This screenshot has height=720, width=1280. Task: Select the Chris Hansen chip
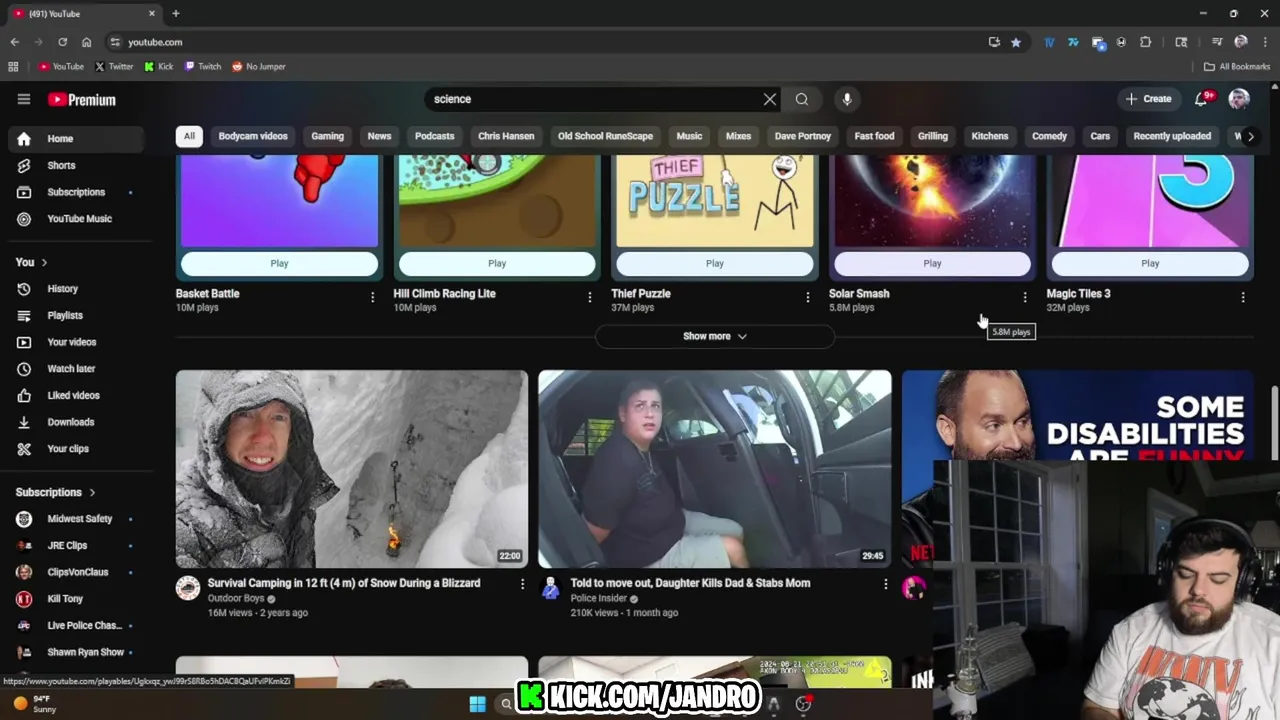pyautogui.click(x=506, y=136)
